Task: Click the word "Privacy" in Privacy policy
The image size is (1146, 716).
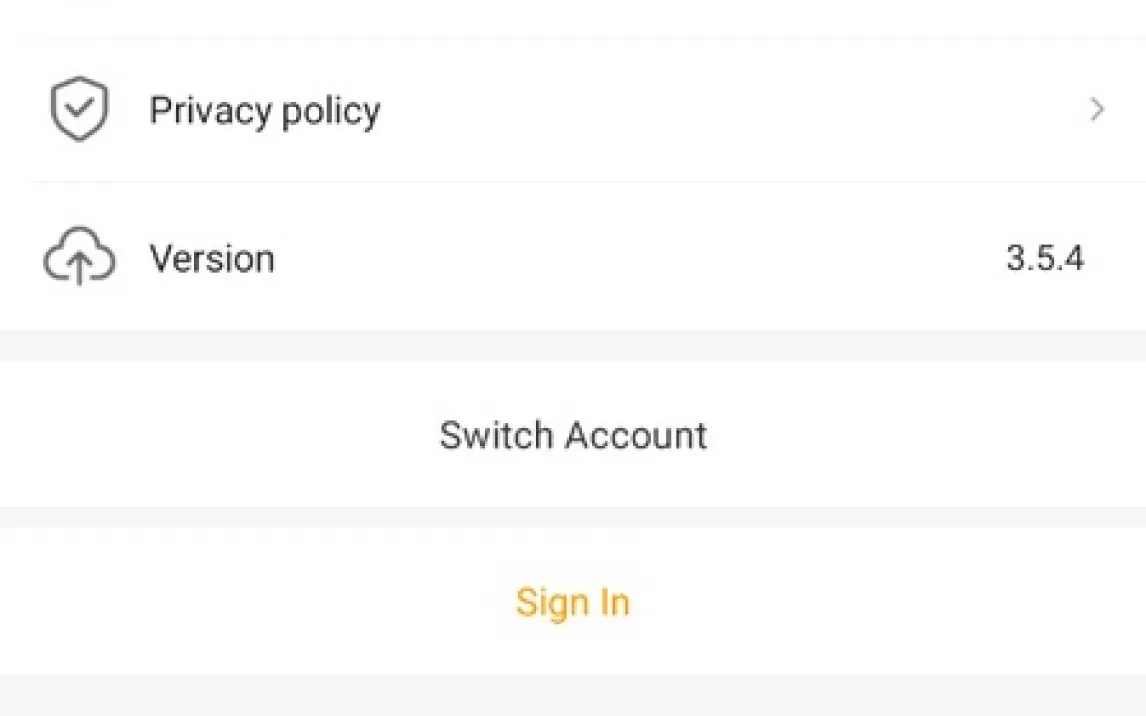Action: tap(210, 110)
